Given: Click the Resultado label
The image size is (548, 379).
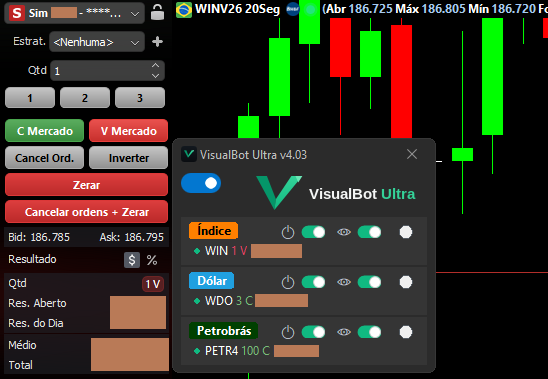Looking at the screenshot, I should pyautogui.click(x=32, y=259).
